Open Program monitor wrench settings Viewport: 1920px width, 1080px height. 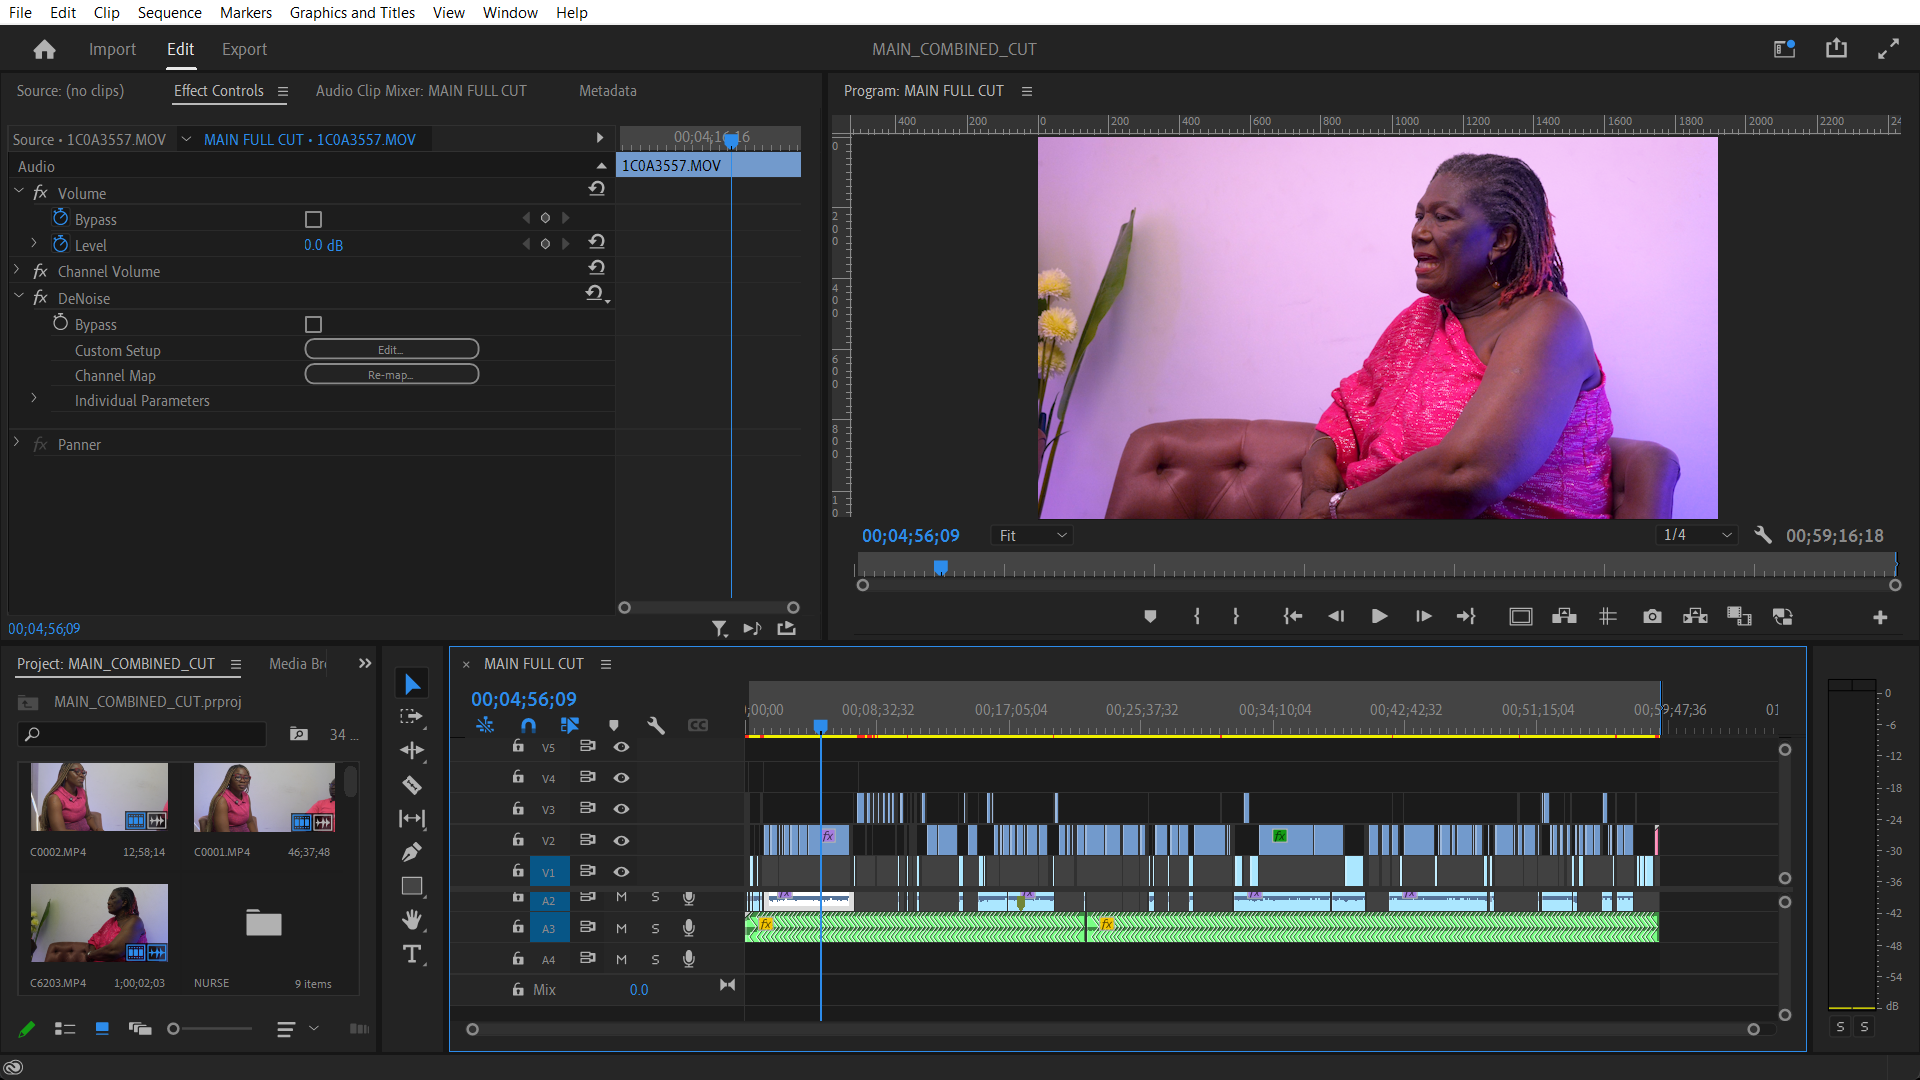point(1763,536)
